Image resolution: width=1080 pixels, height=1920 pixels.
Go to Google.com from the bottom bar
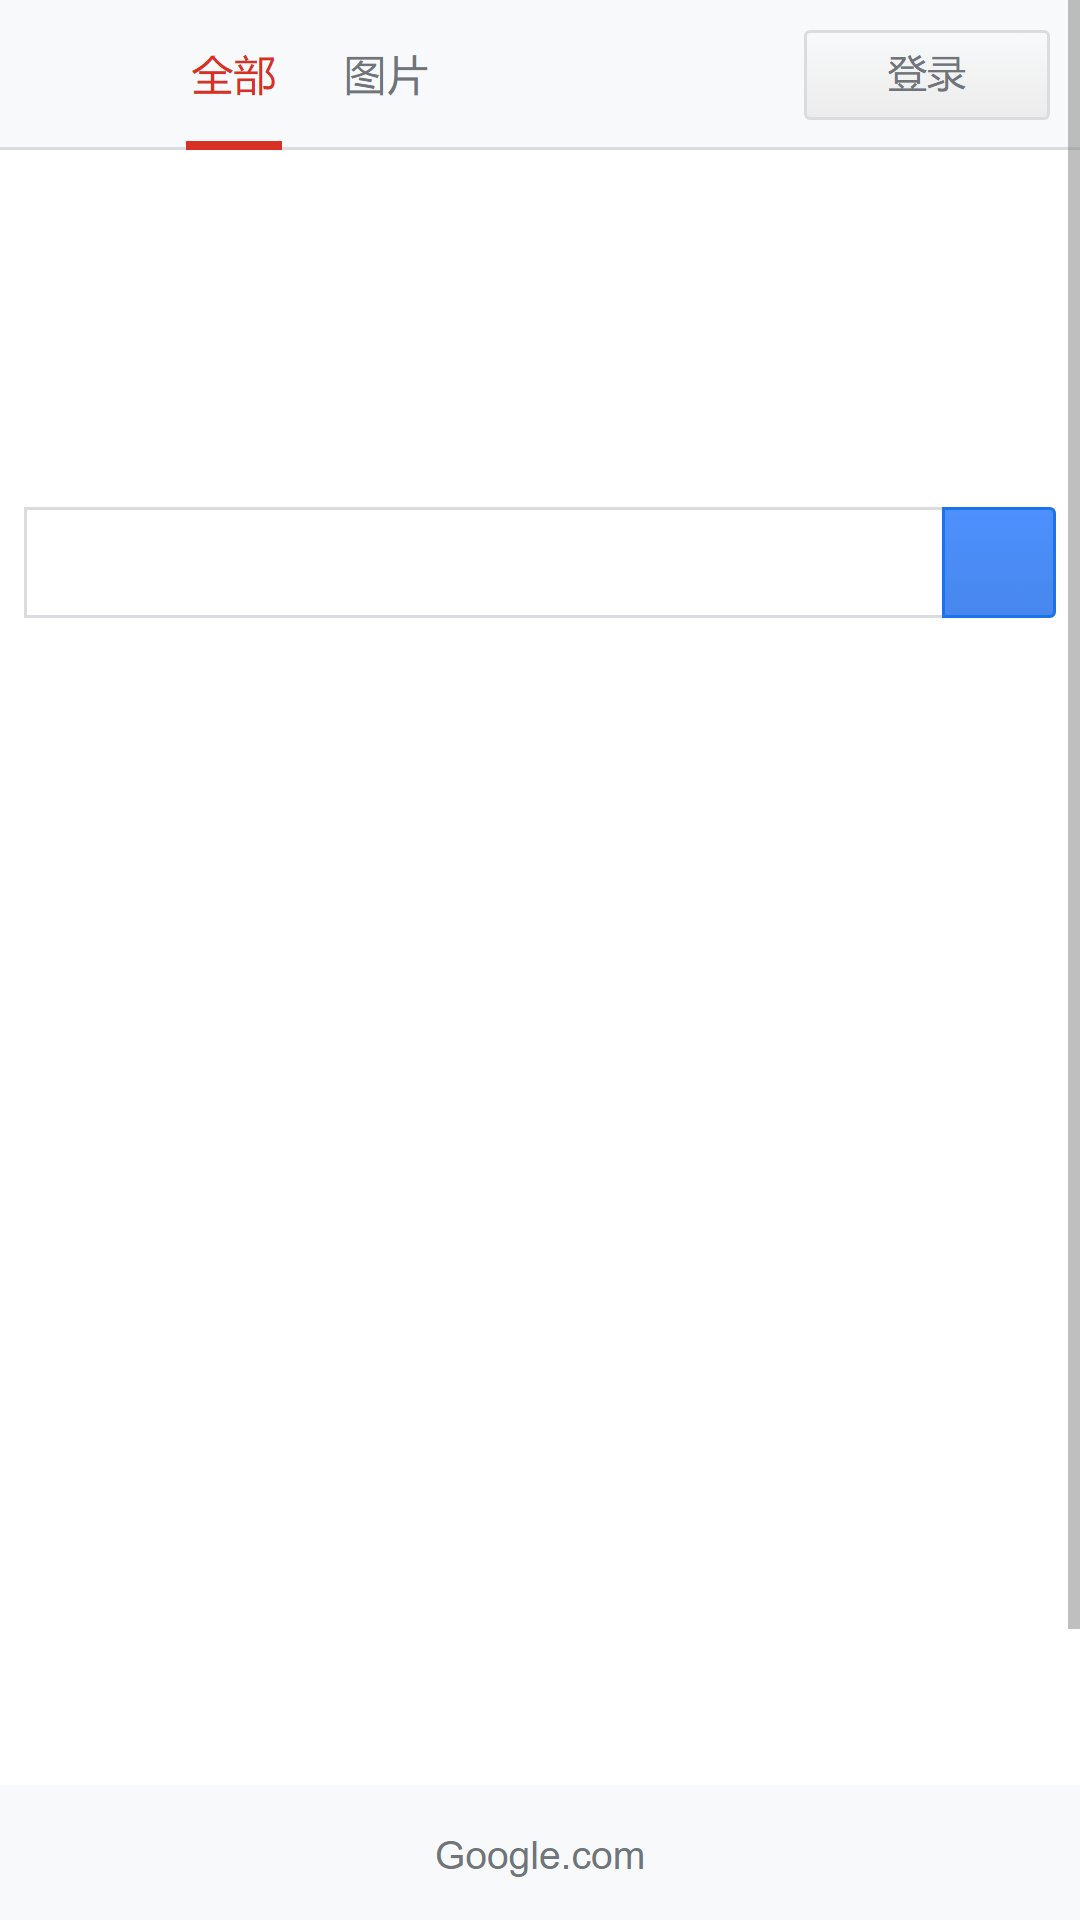pos(540,1856)
